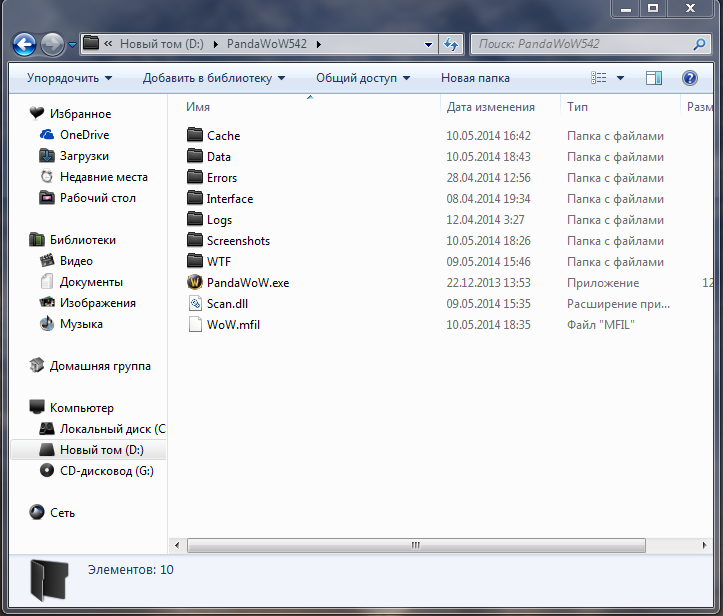Open Видео library
This screenshot has height=616, width=723.
tap(76, 261)
